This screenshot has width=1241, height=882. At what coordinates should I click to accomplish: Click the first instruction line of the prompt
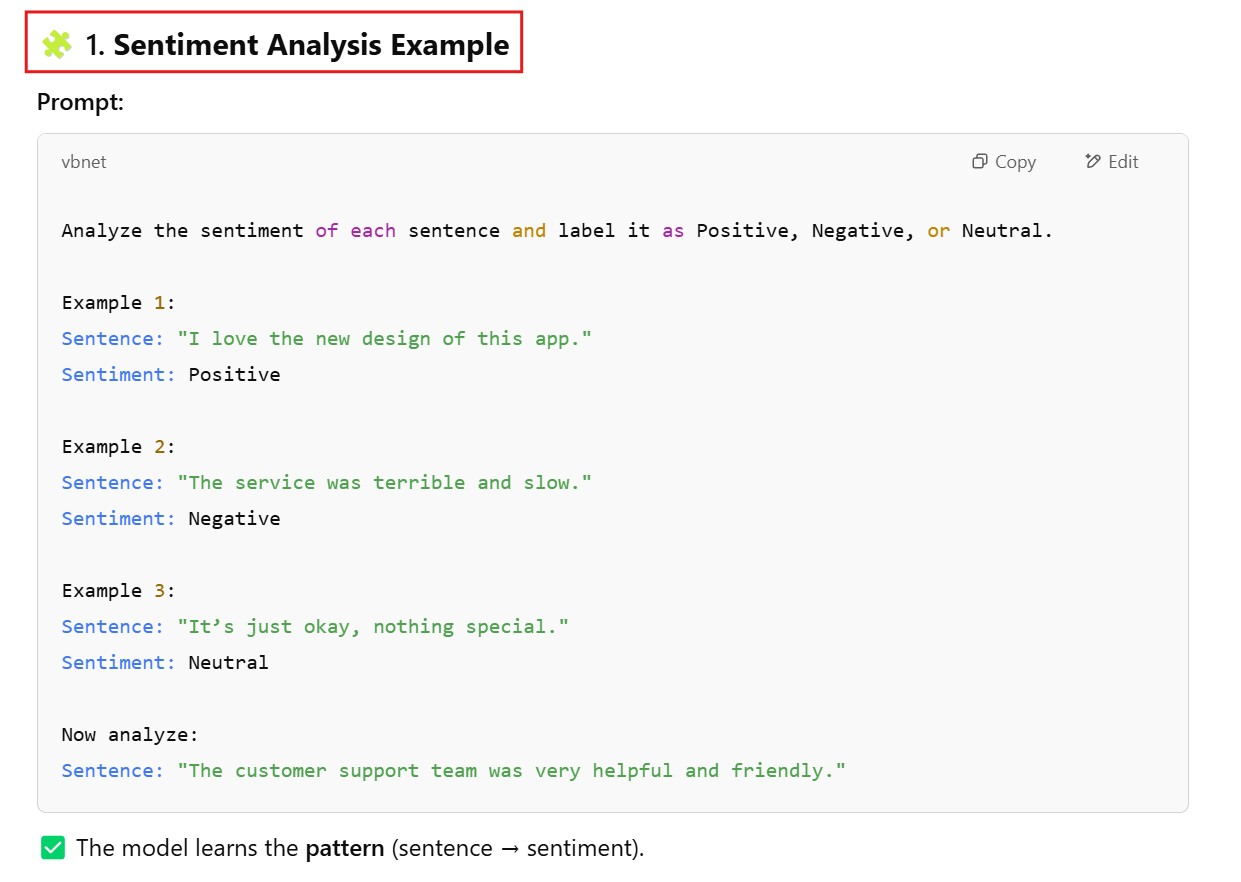(x=556, y=230)
